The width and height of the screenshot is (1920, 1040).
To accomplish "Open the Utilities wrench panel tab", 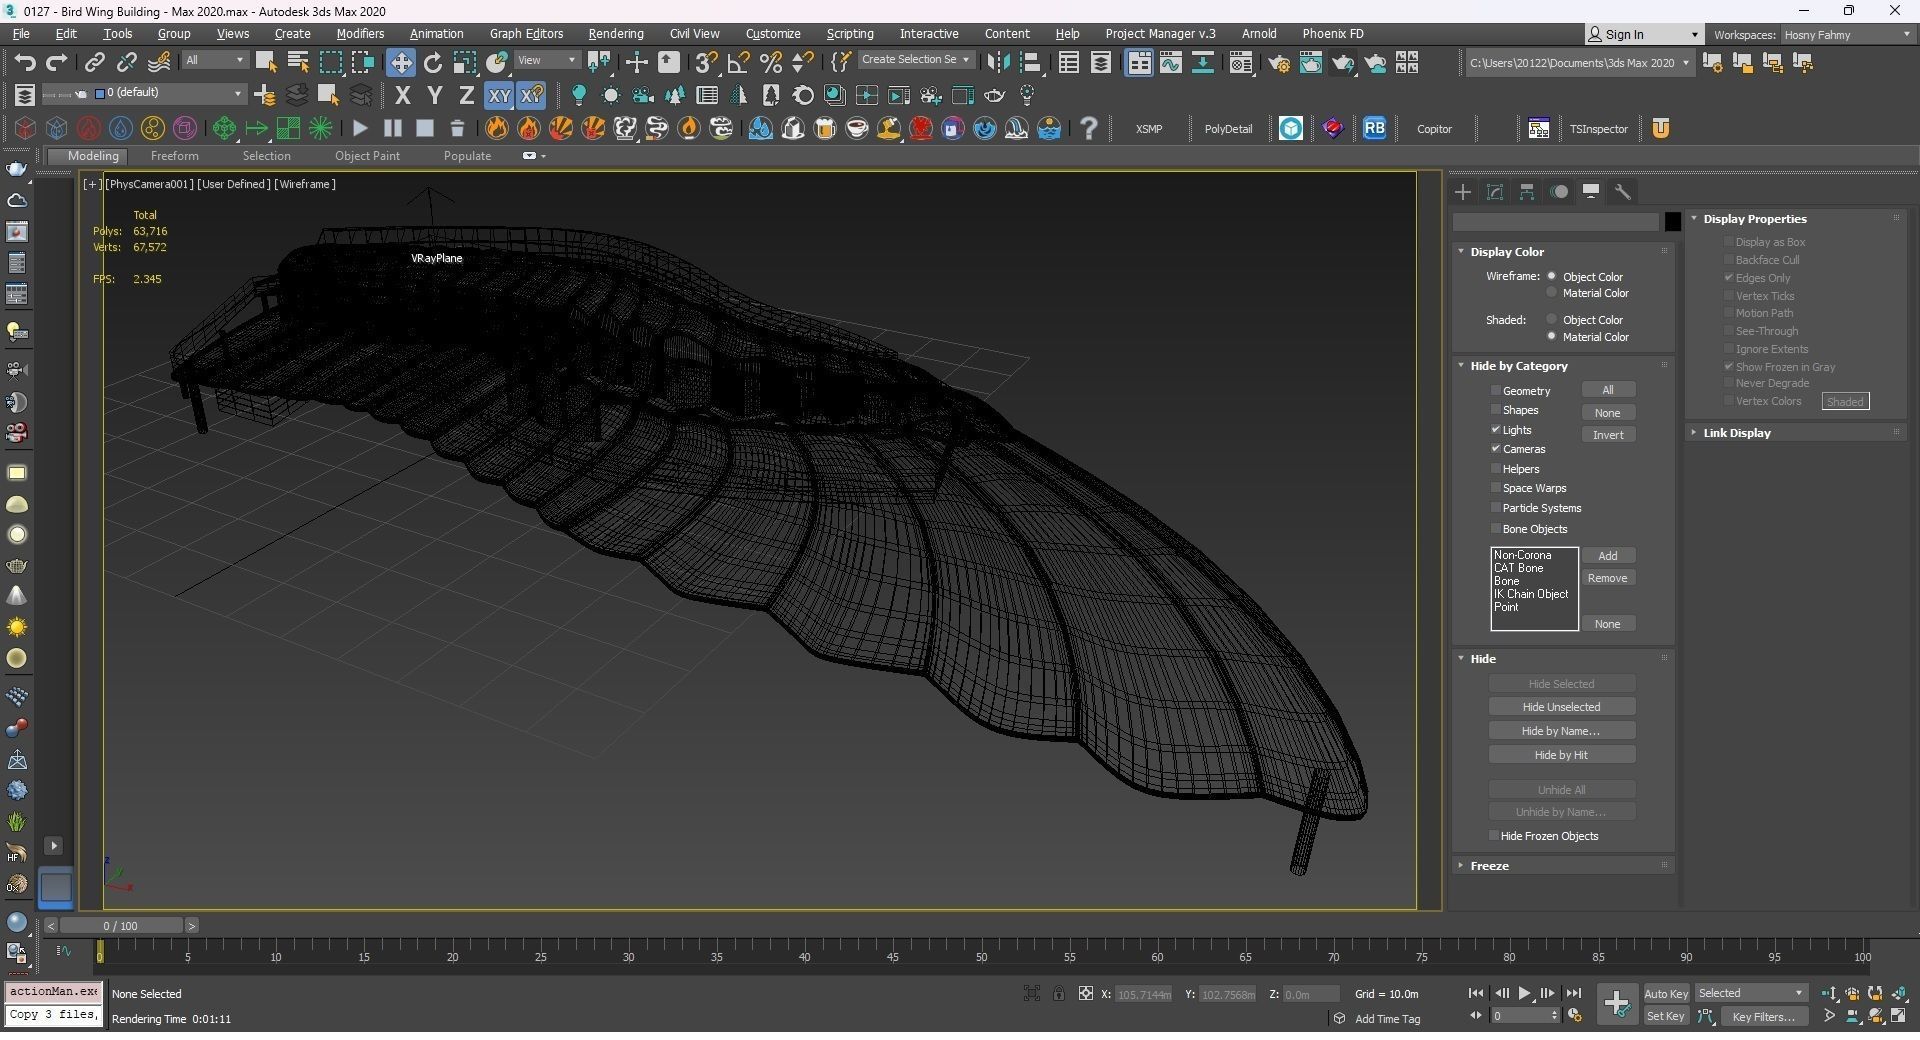I will [x=1623, y=192].
